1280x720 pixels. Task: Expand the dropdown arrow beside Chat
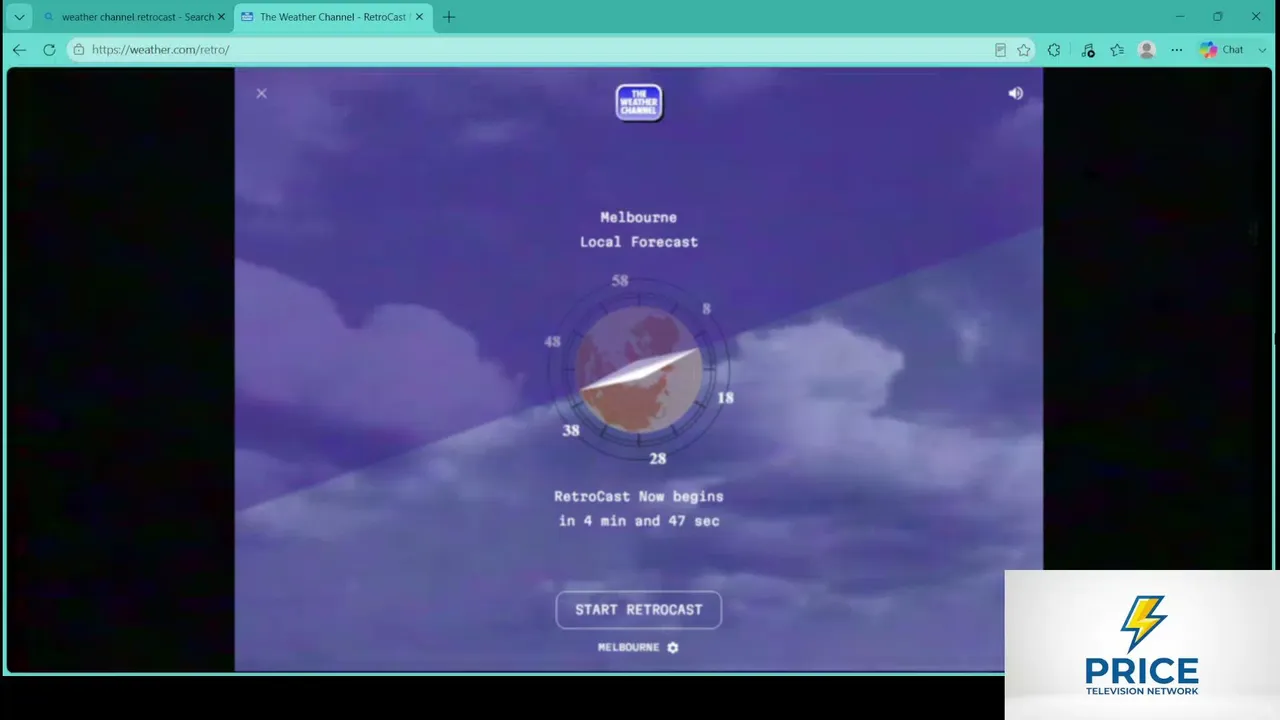[1262, 50]
